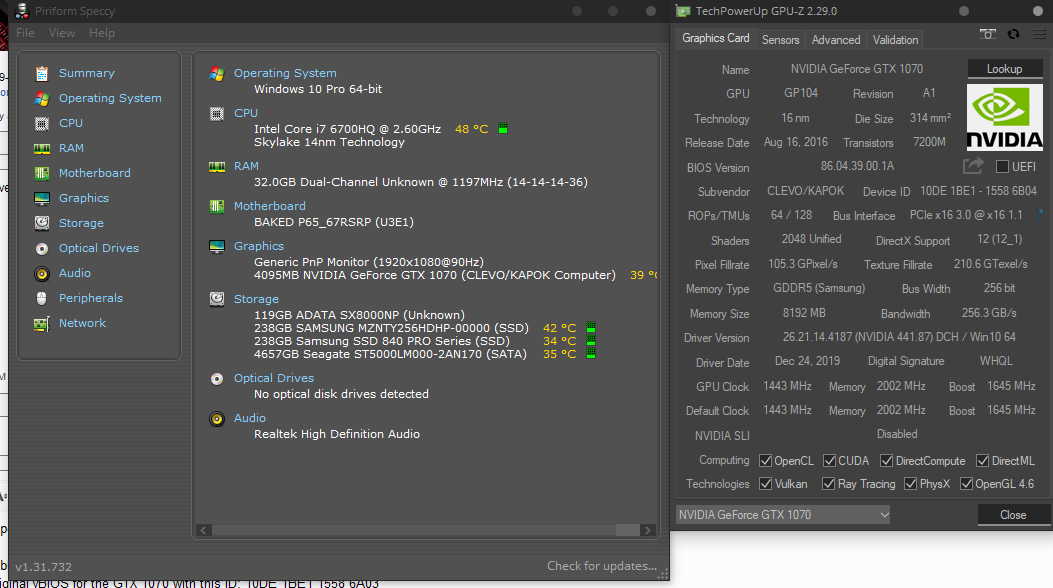Switch to the Advanced tab in GPU-Z
Screen dimensions: 1053x588
tap(836, 40)
